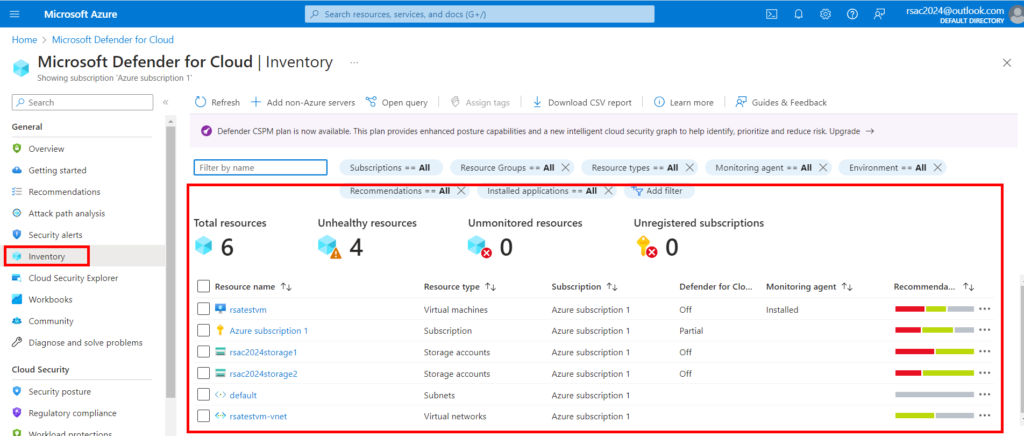The image size is (1024, 436).
Task: Click the Defender for Cloud cube icon in header
Action: 21,67
